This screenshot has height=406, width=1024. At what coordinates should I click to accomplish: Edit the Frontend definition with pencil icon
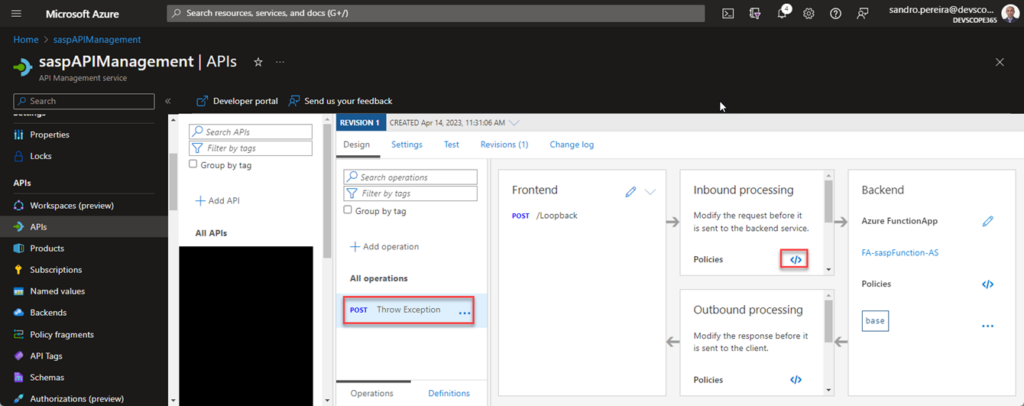[630, 191]
